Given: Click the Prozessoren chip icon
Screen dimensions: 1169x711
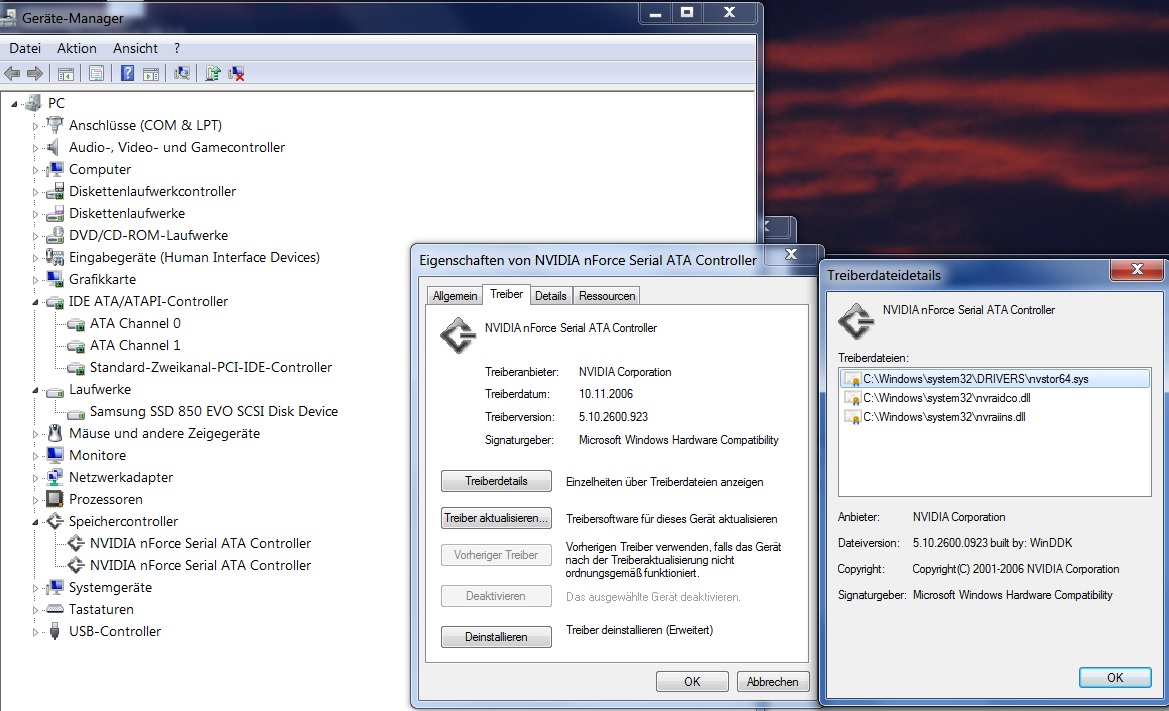Looking at the screenshot, I should click(54, 499).
